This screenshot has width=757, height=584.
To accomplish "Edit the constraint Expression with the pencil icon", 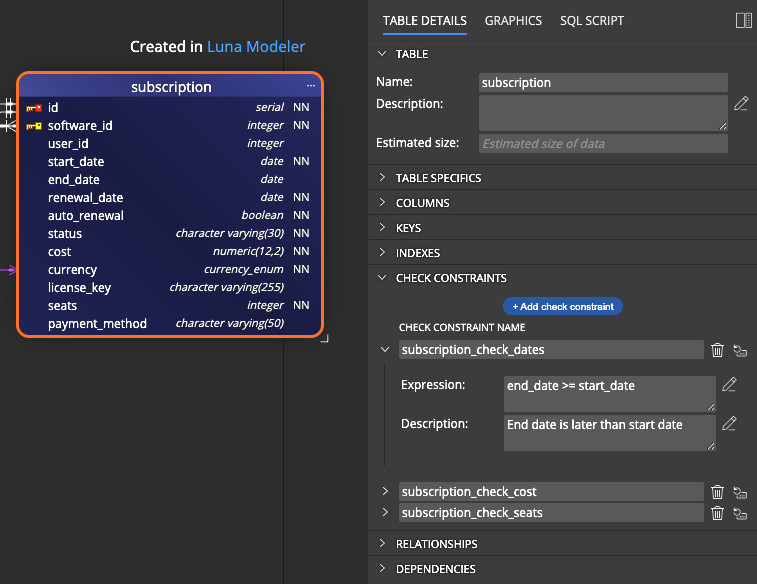I will 729,384.
